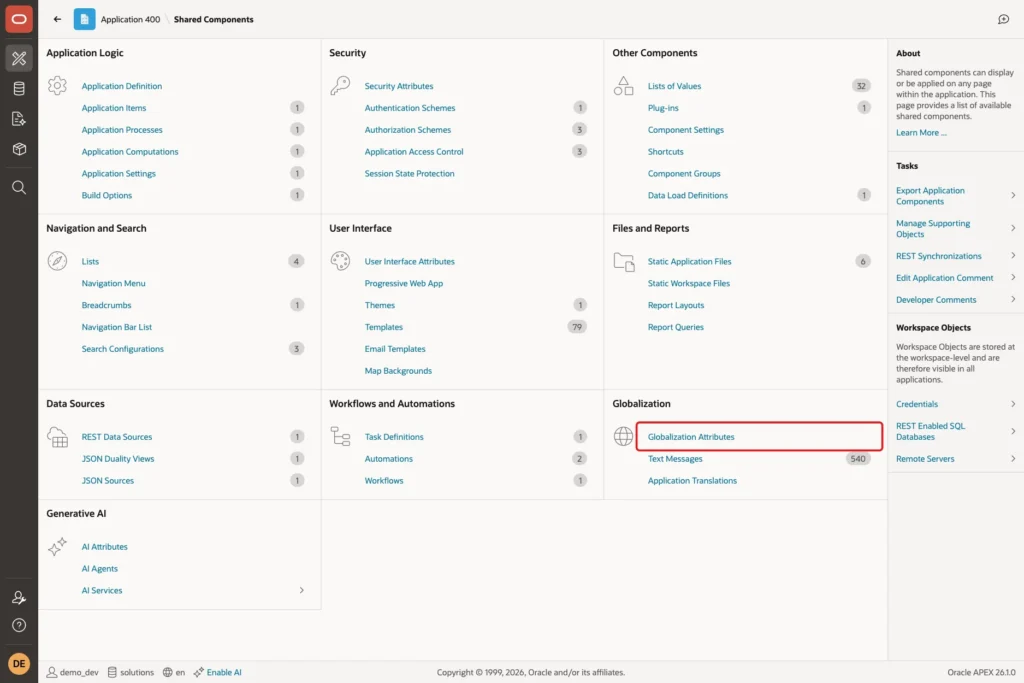Expand Developer Comments arrow

click(1013, 299)
